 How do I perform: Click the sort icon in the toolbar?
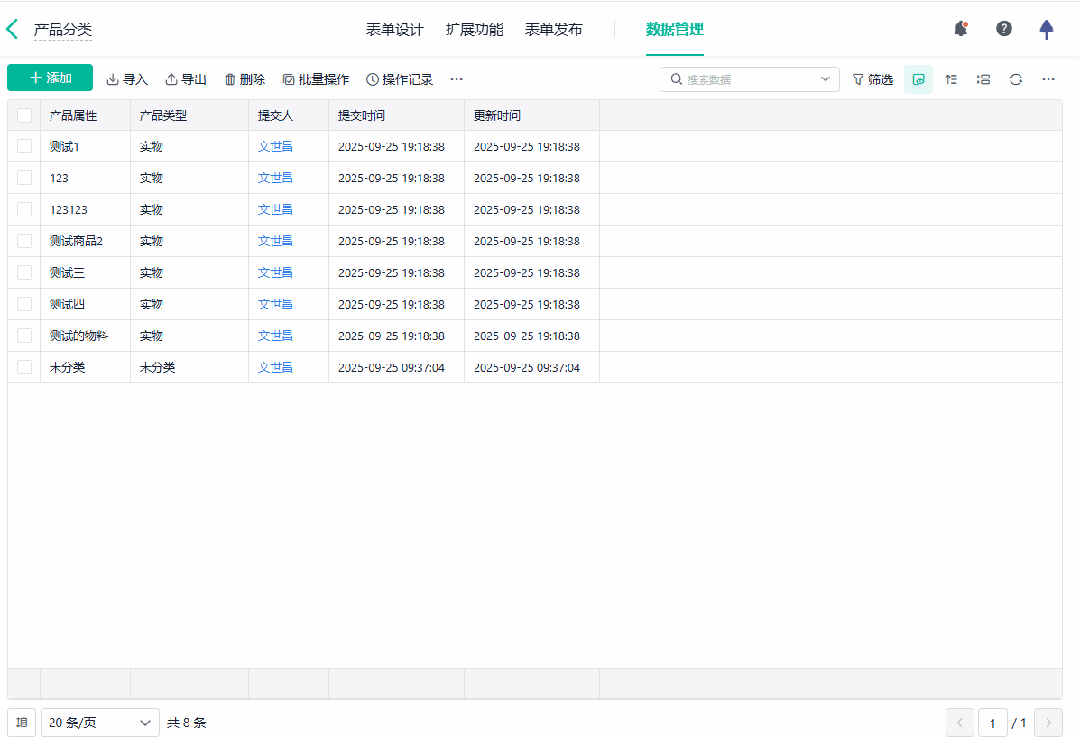[x=951, y=79]
